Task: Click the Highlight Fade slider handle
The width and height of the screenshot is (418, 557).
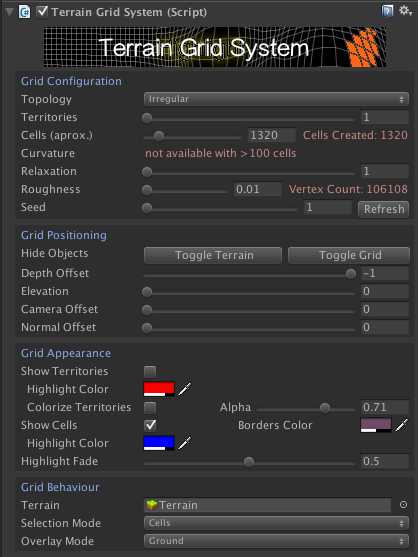Action: [249, 462]
